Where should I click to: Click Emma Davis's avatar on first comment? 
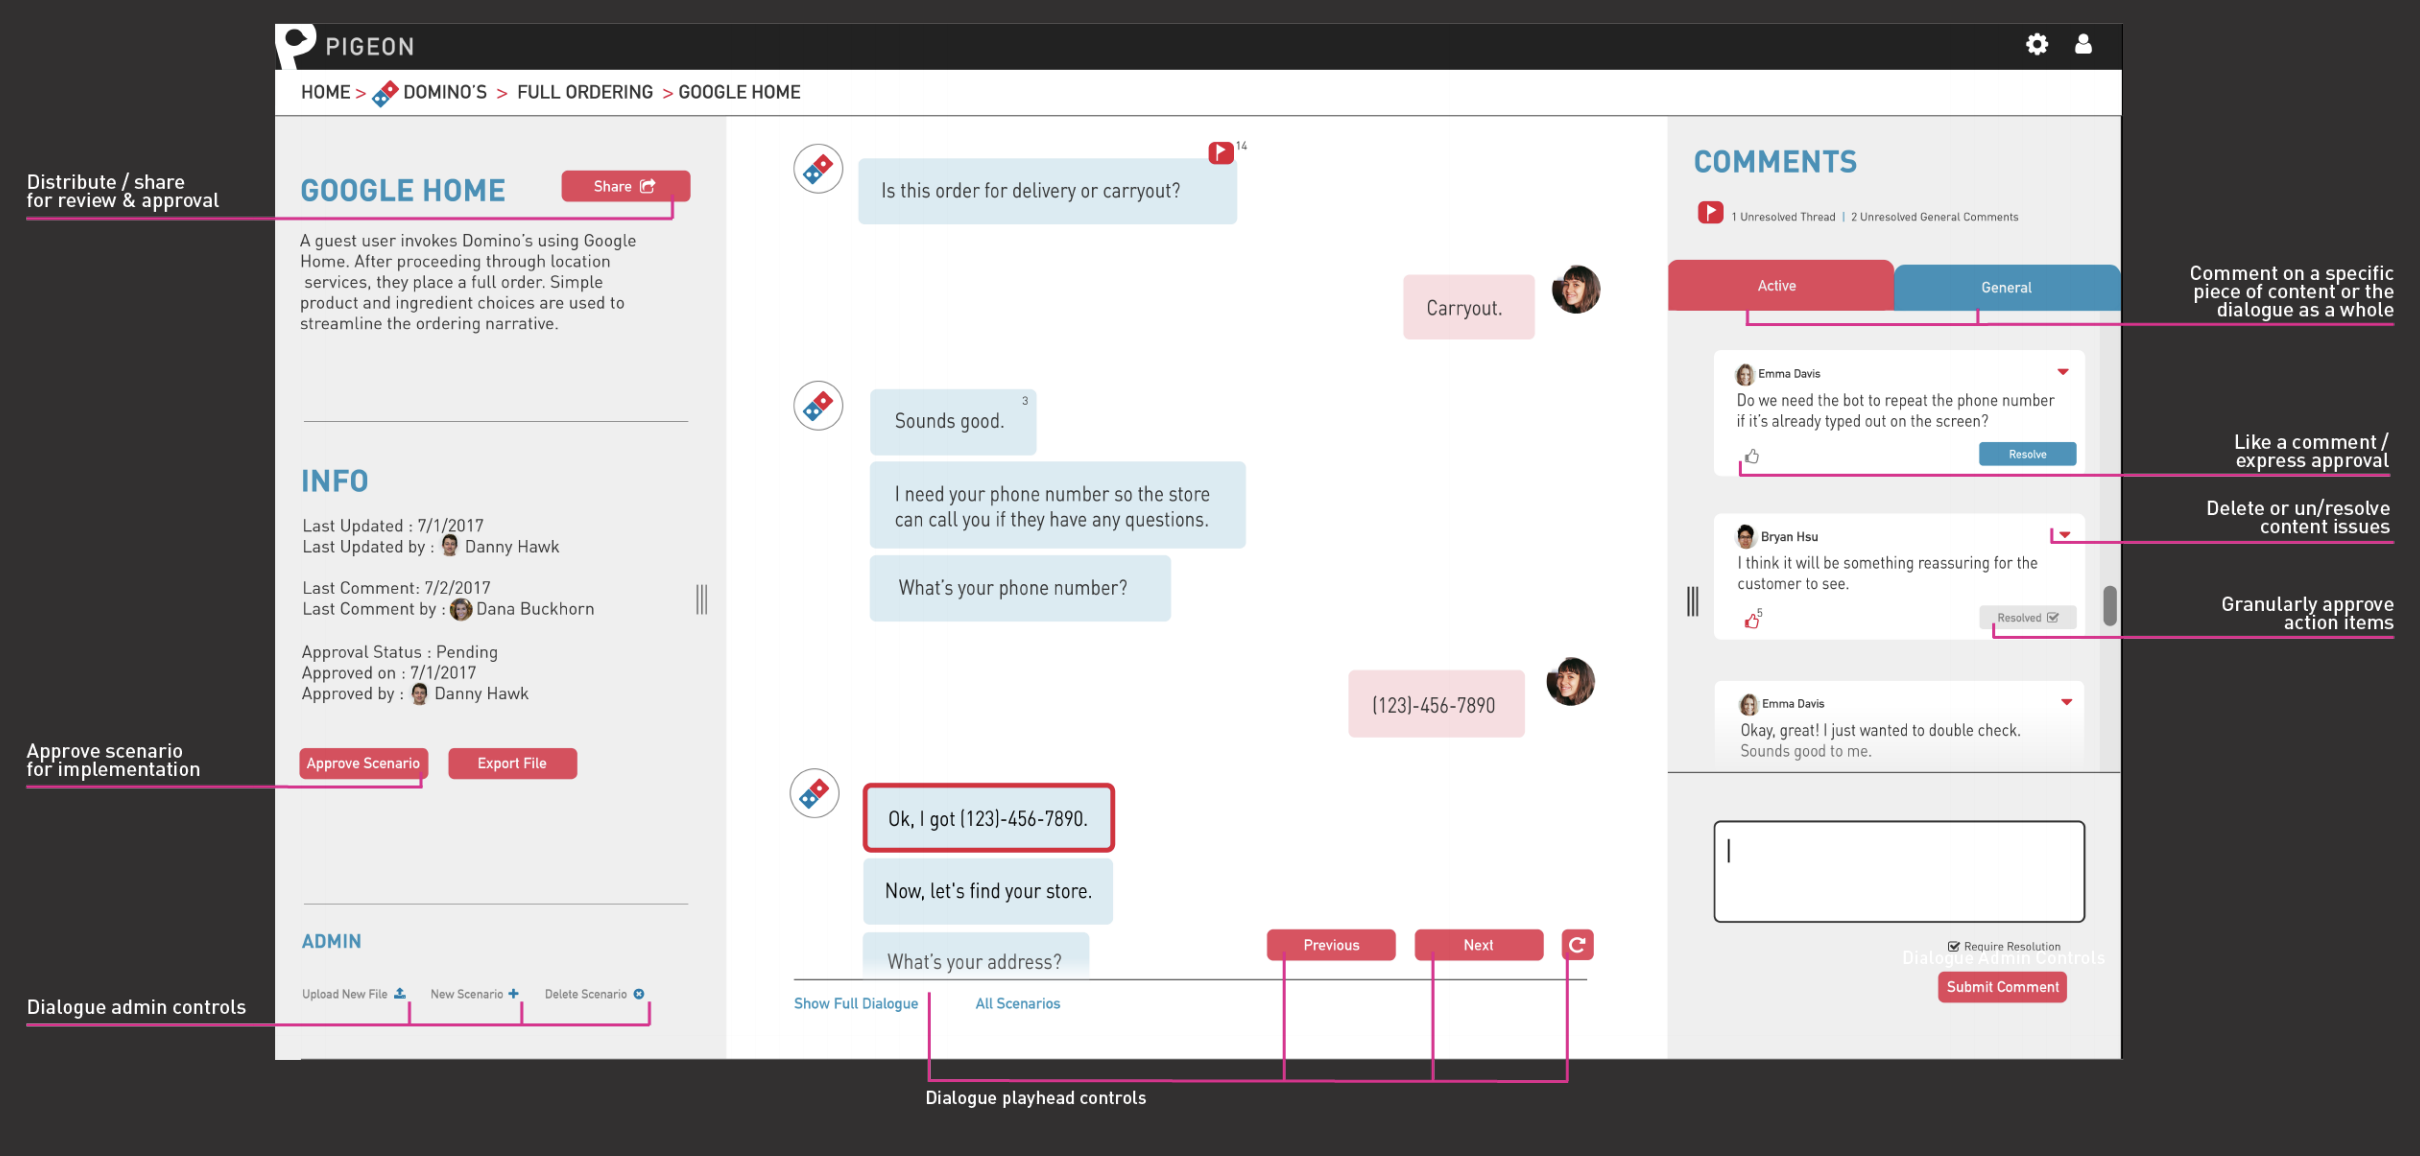tap(1745, 374)
